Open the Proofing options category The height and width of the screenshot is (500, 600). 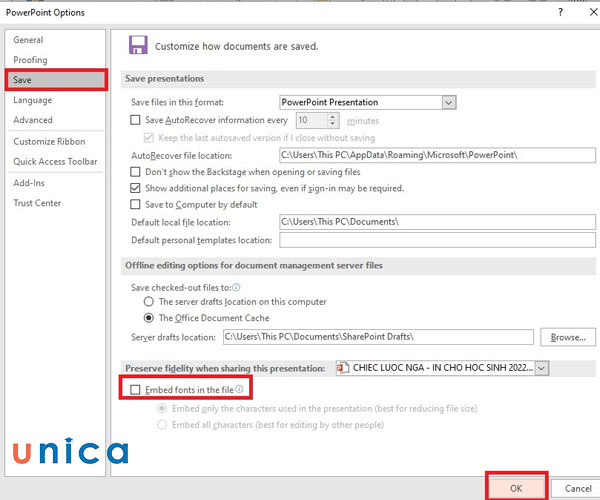click(x=30, y=60)
